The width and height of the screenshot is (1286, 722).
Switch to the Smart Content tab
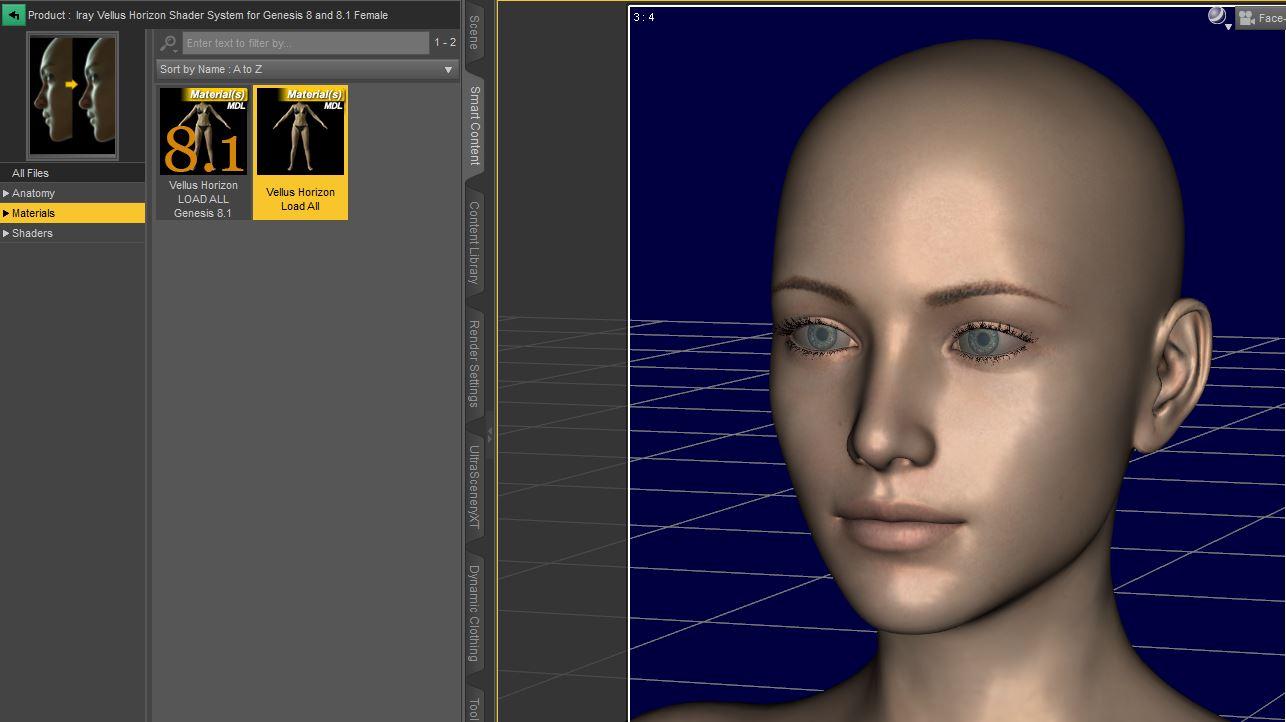click(474, 126)
